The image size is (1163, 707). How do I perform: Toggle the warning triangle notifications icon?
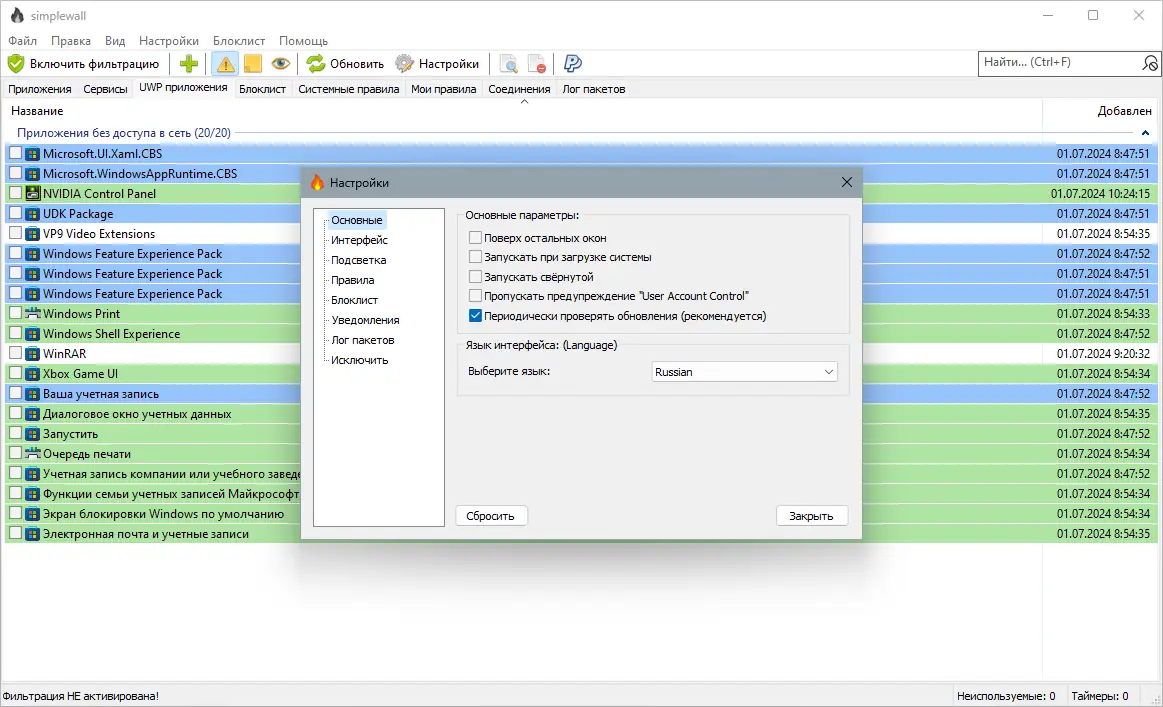[225, 64]
